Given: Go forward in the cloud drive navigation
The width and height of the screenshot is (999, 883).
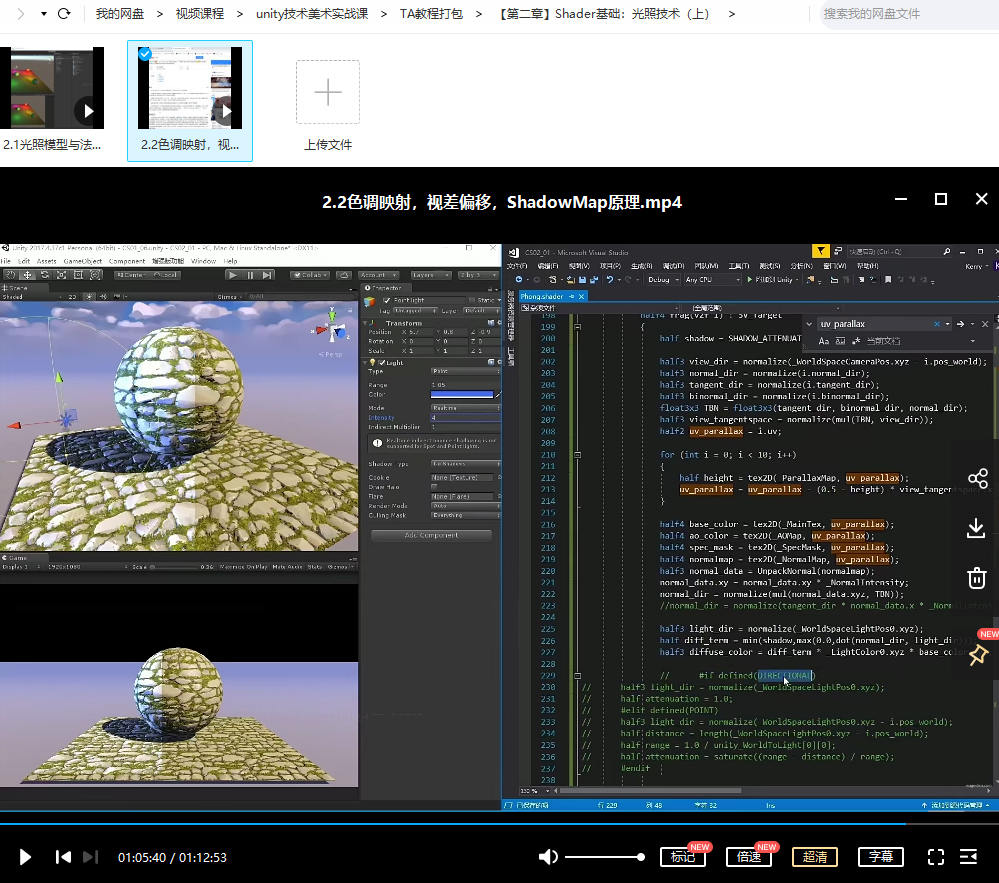Looking at the screenshot, I should (20, 13).
